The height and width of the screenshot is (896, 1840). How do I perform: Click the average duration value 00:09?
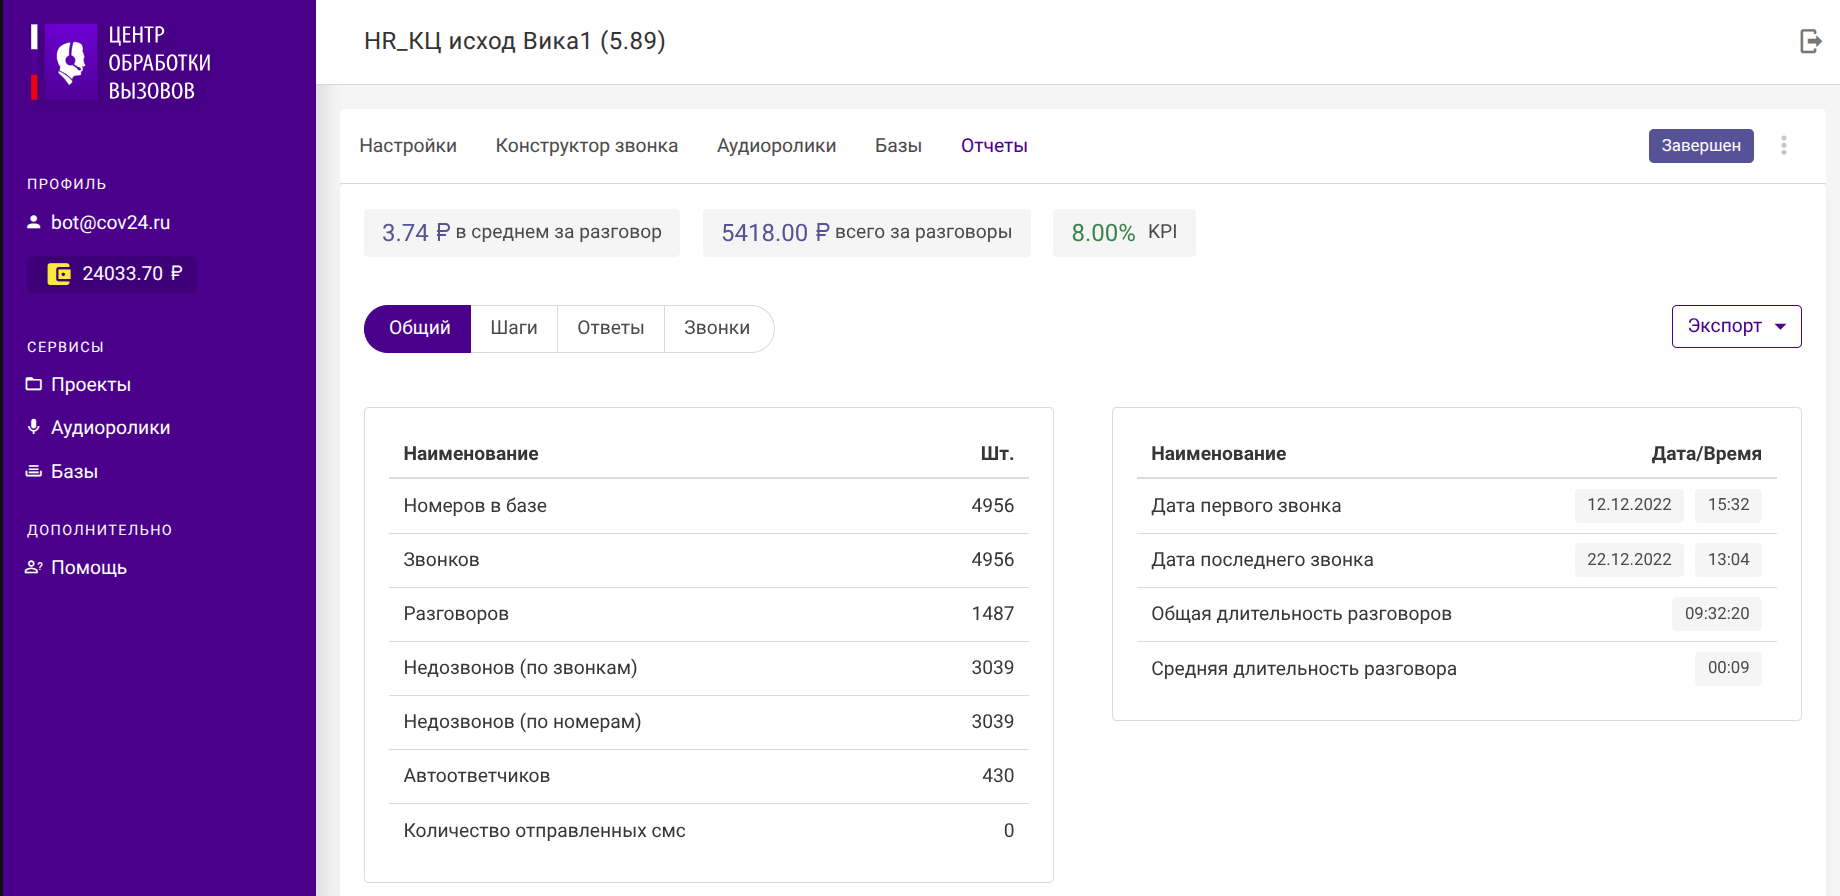1728,668
